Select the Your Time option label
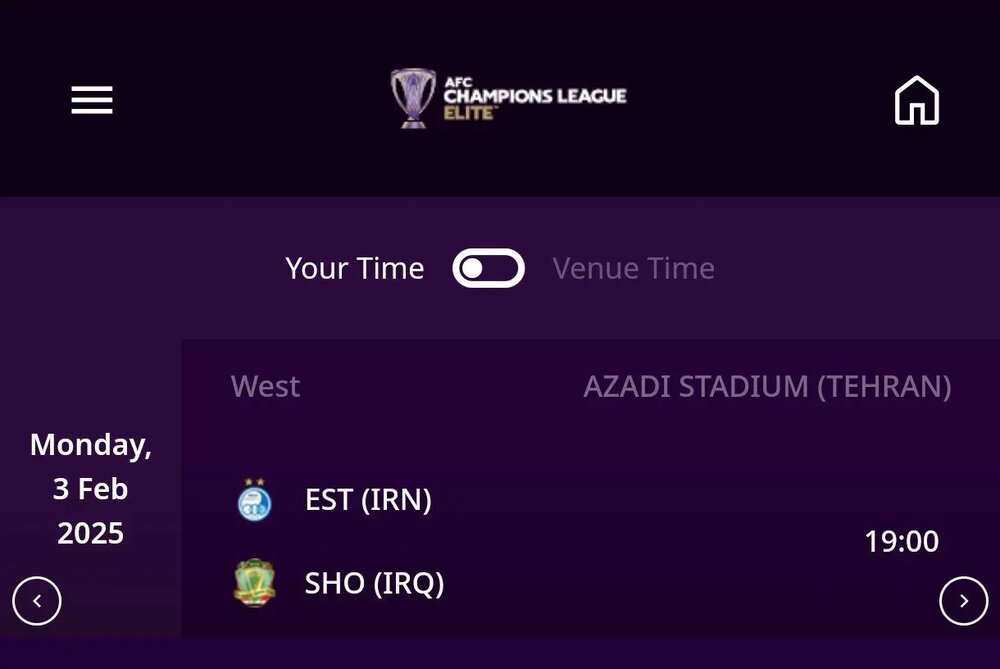Viewport: 1000px width, 669px height. (355, 268)
